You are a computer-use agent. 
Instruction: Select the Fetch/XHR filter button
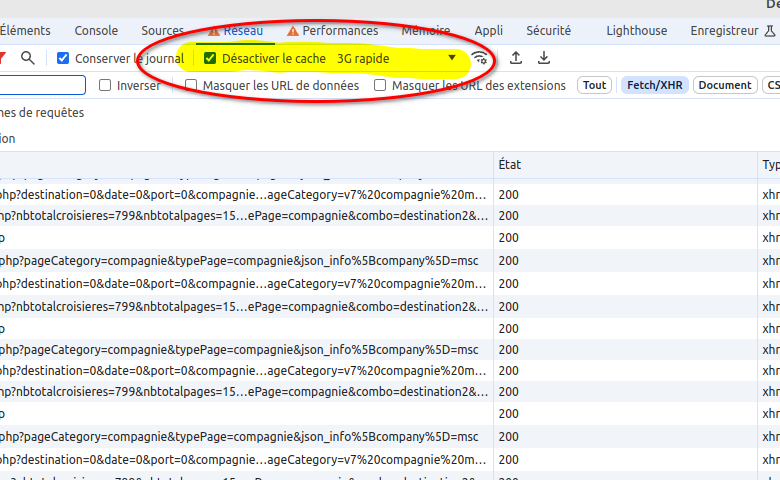653,86
